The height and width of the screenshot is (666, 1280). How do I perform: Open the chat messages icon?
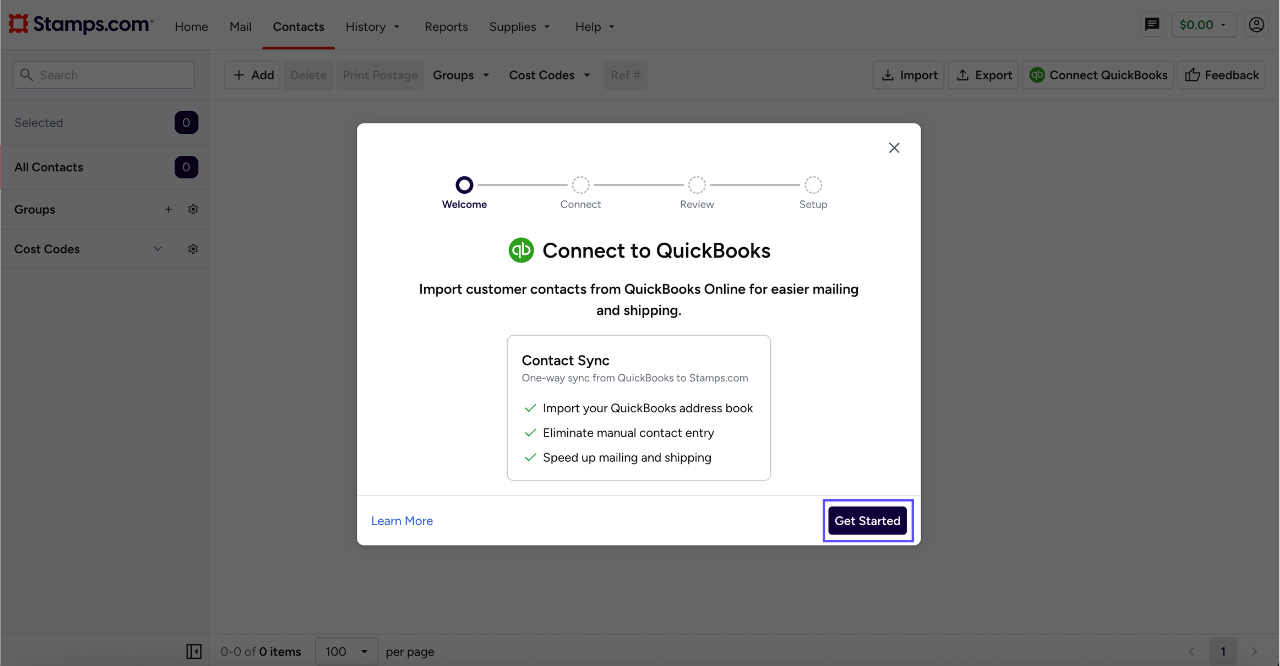coord(1152,25)
